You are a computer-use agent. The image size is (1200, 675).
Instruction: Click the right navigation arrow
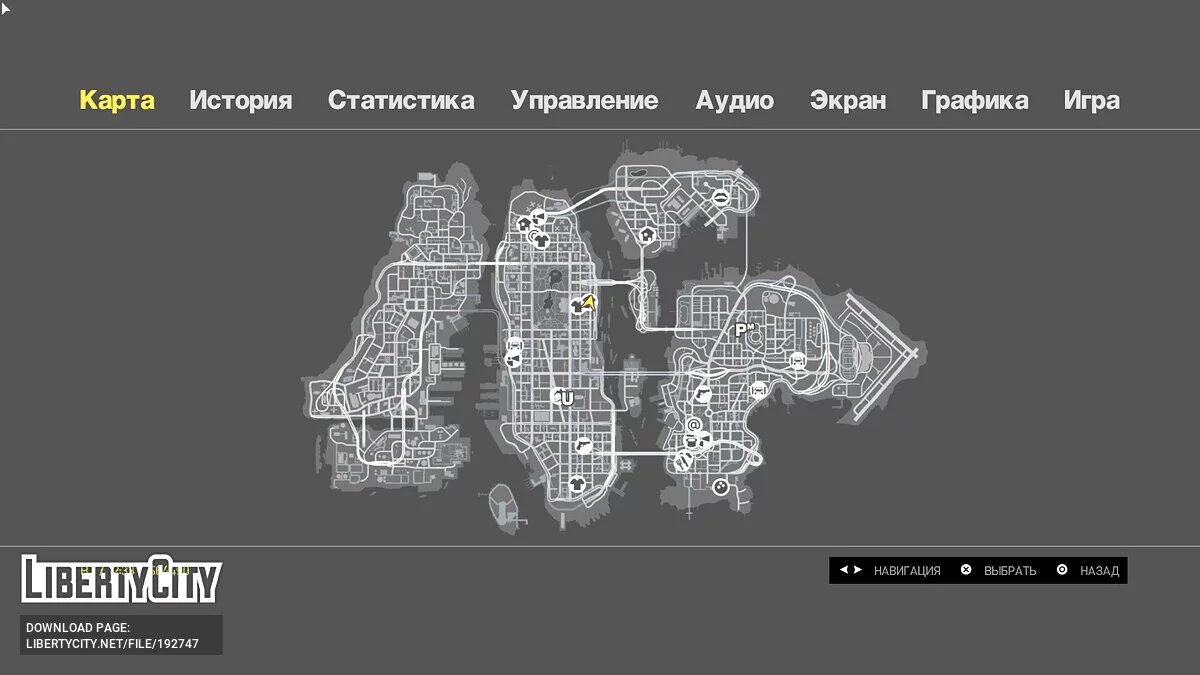click(x=856, y=570)
